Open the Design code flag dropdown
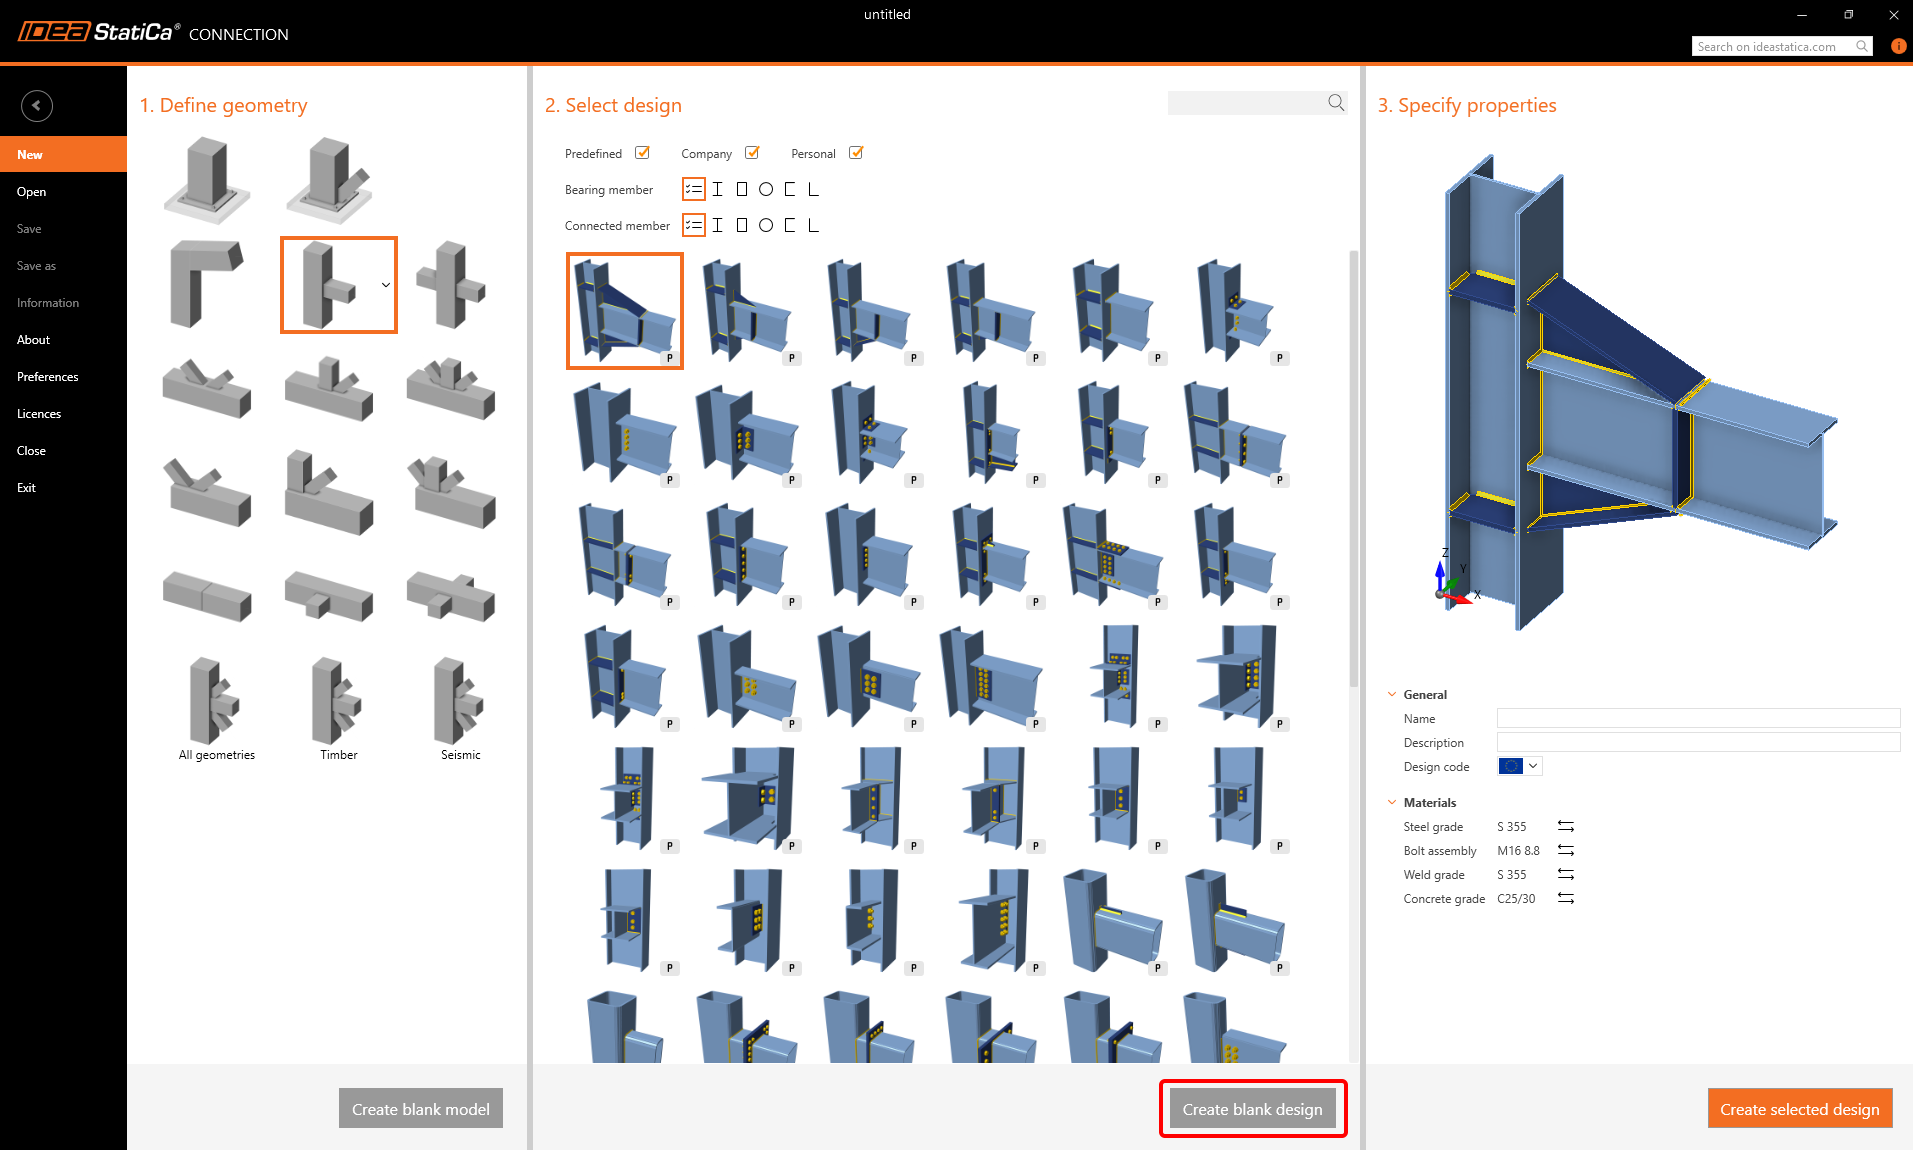The width and height of the screenshot is (1913, 1150). 1520,766
